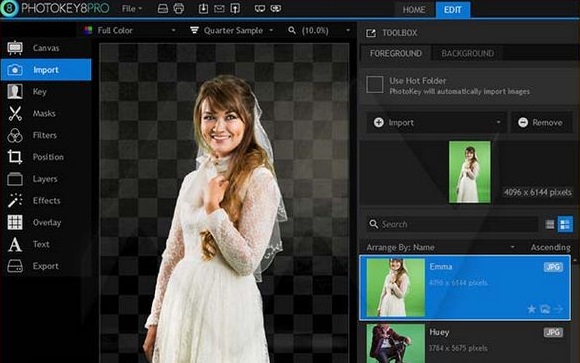This screenshot has height=363, width=580.
Task: Open the Canvas section in sidebar
Action: tap(46, 48)
